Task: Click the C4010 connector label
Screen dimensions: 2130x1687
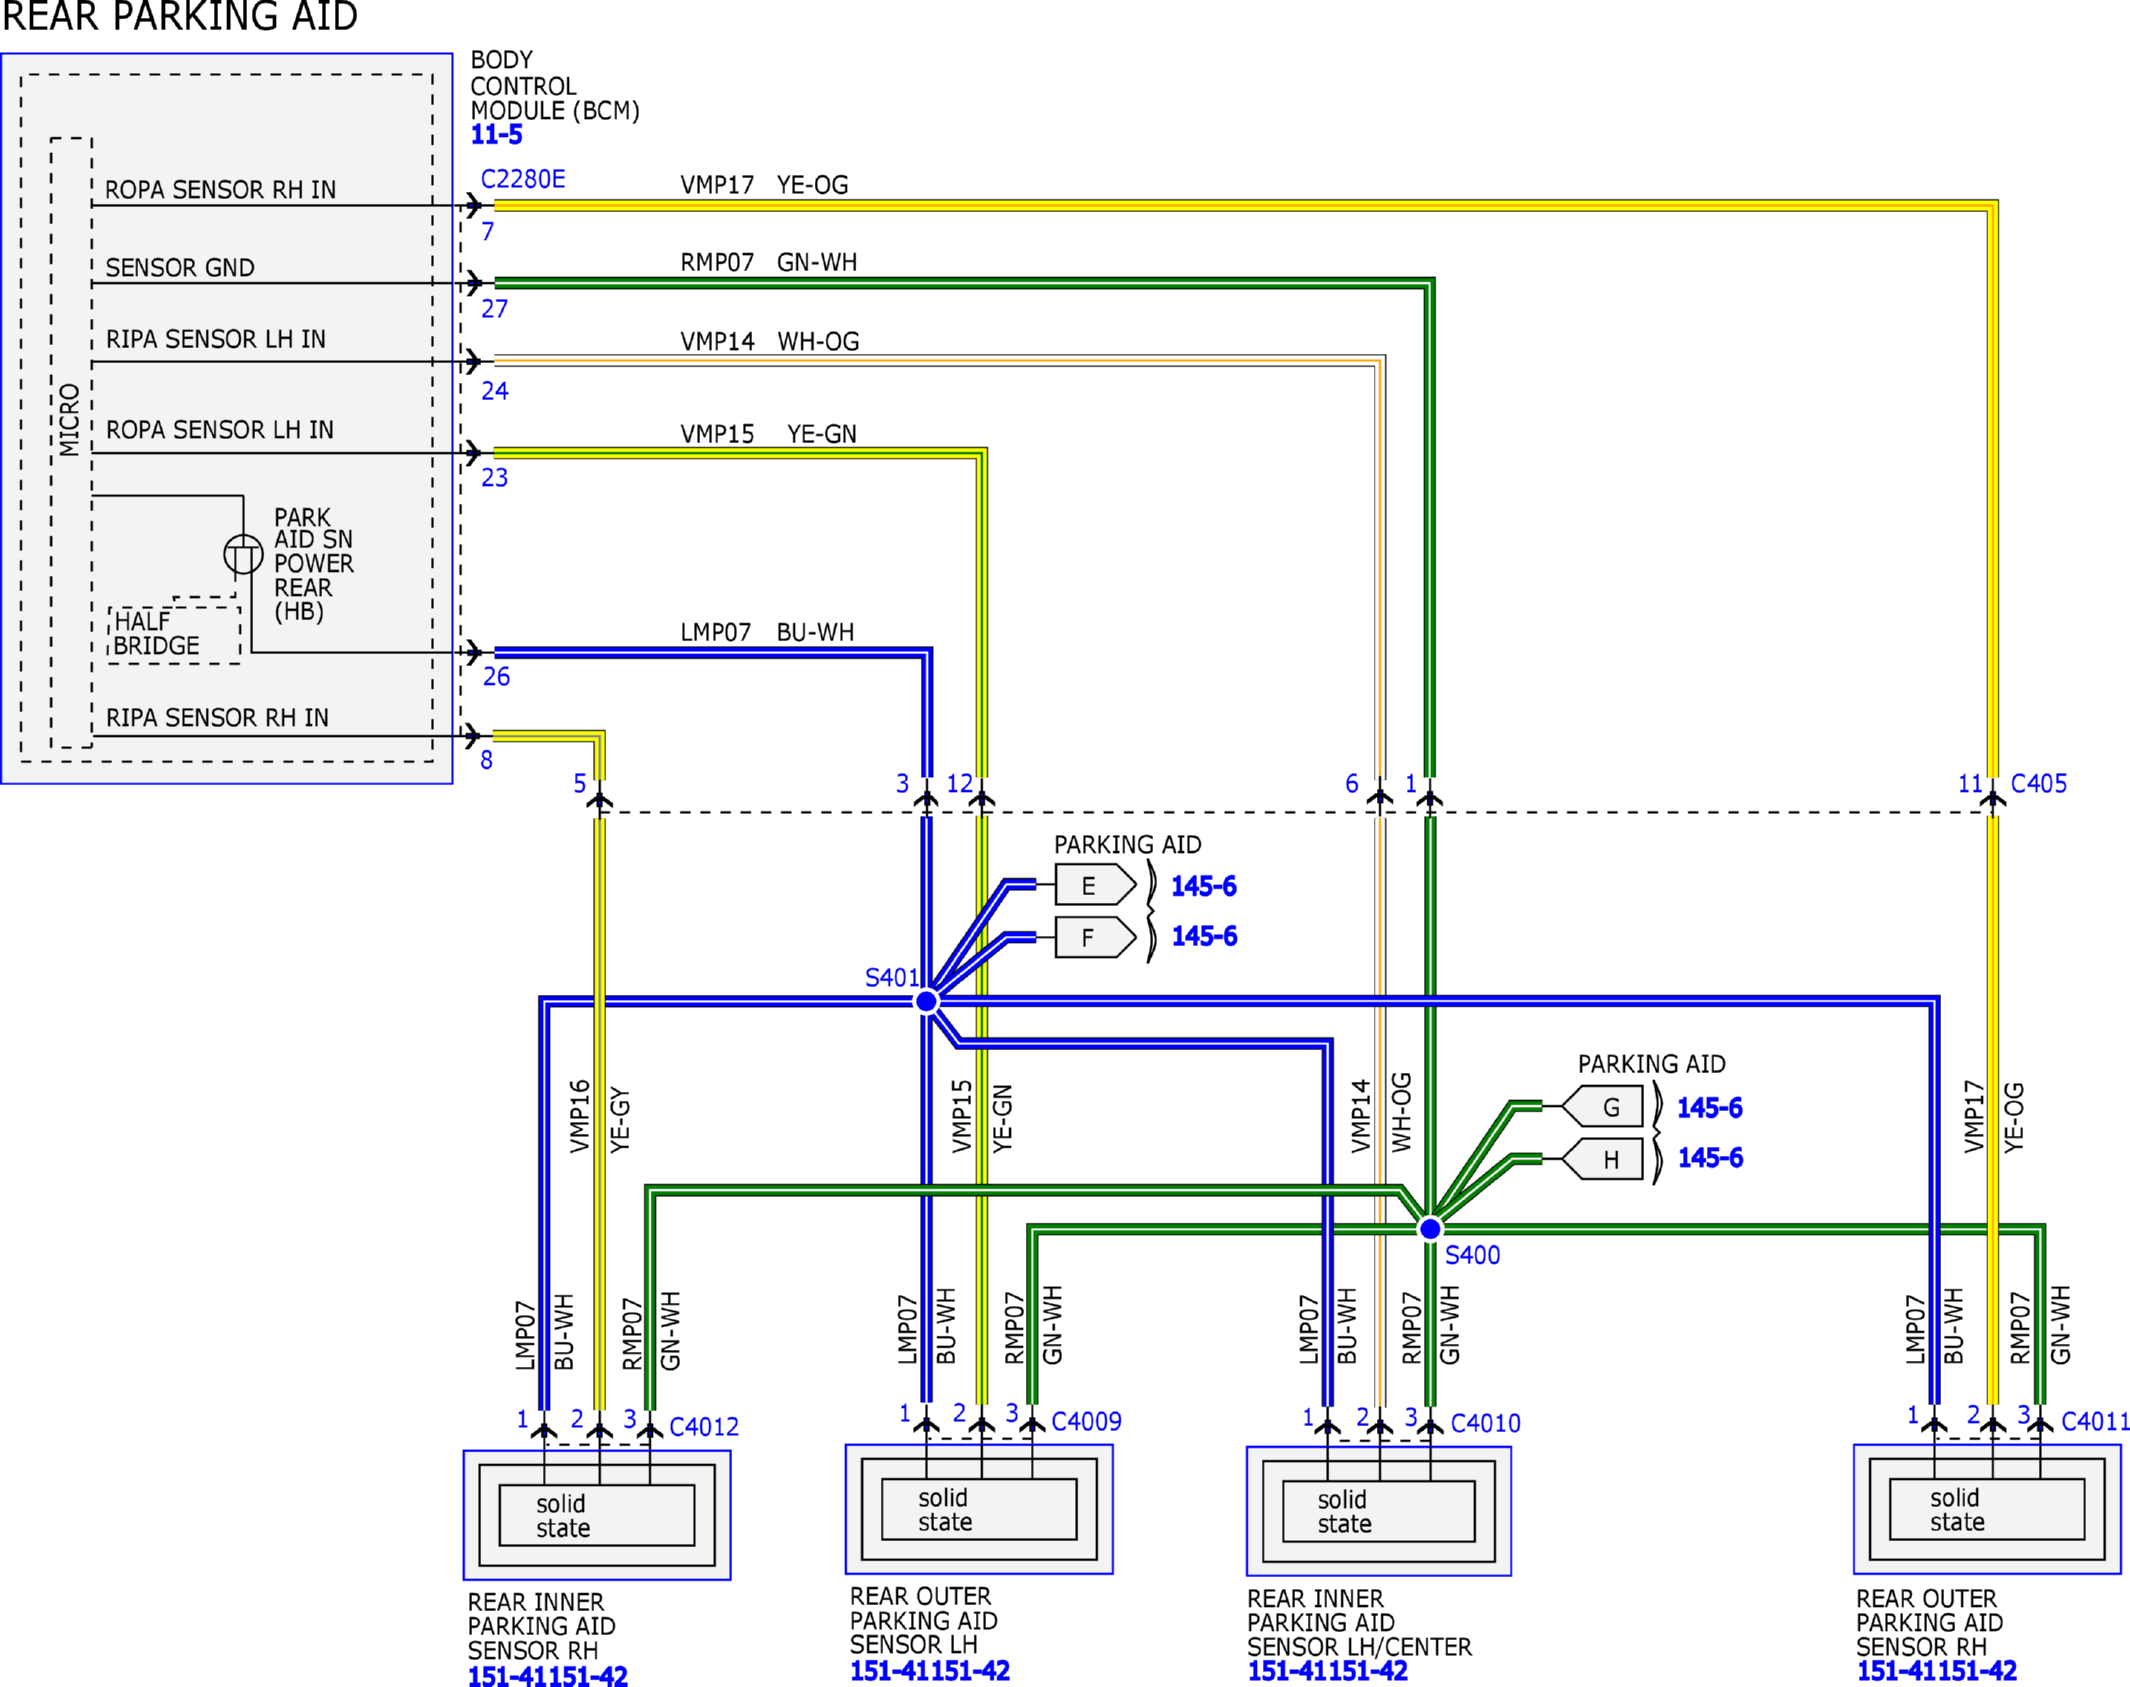Action: tap(1485, 1423)
